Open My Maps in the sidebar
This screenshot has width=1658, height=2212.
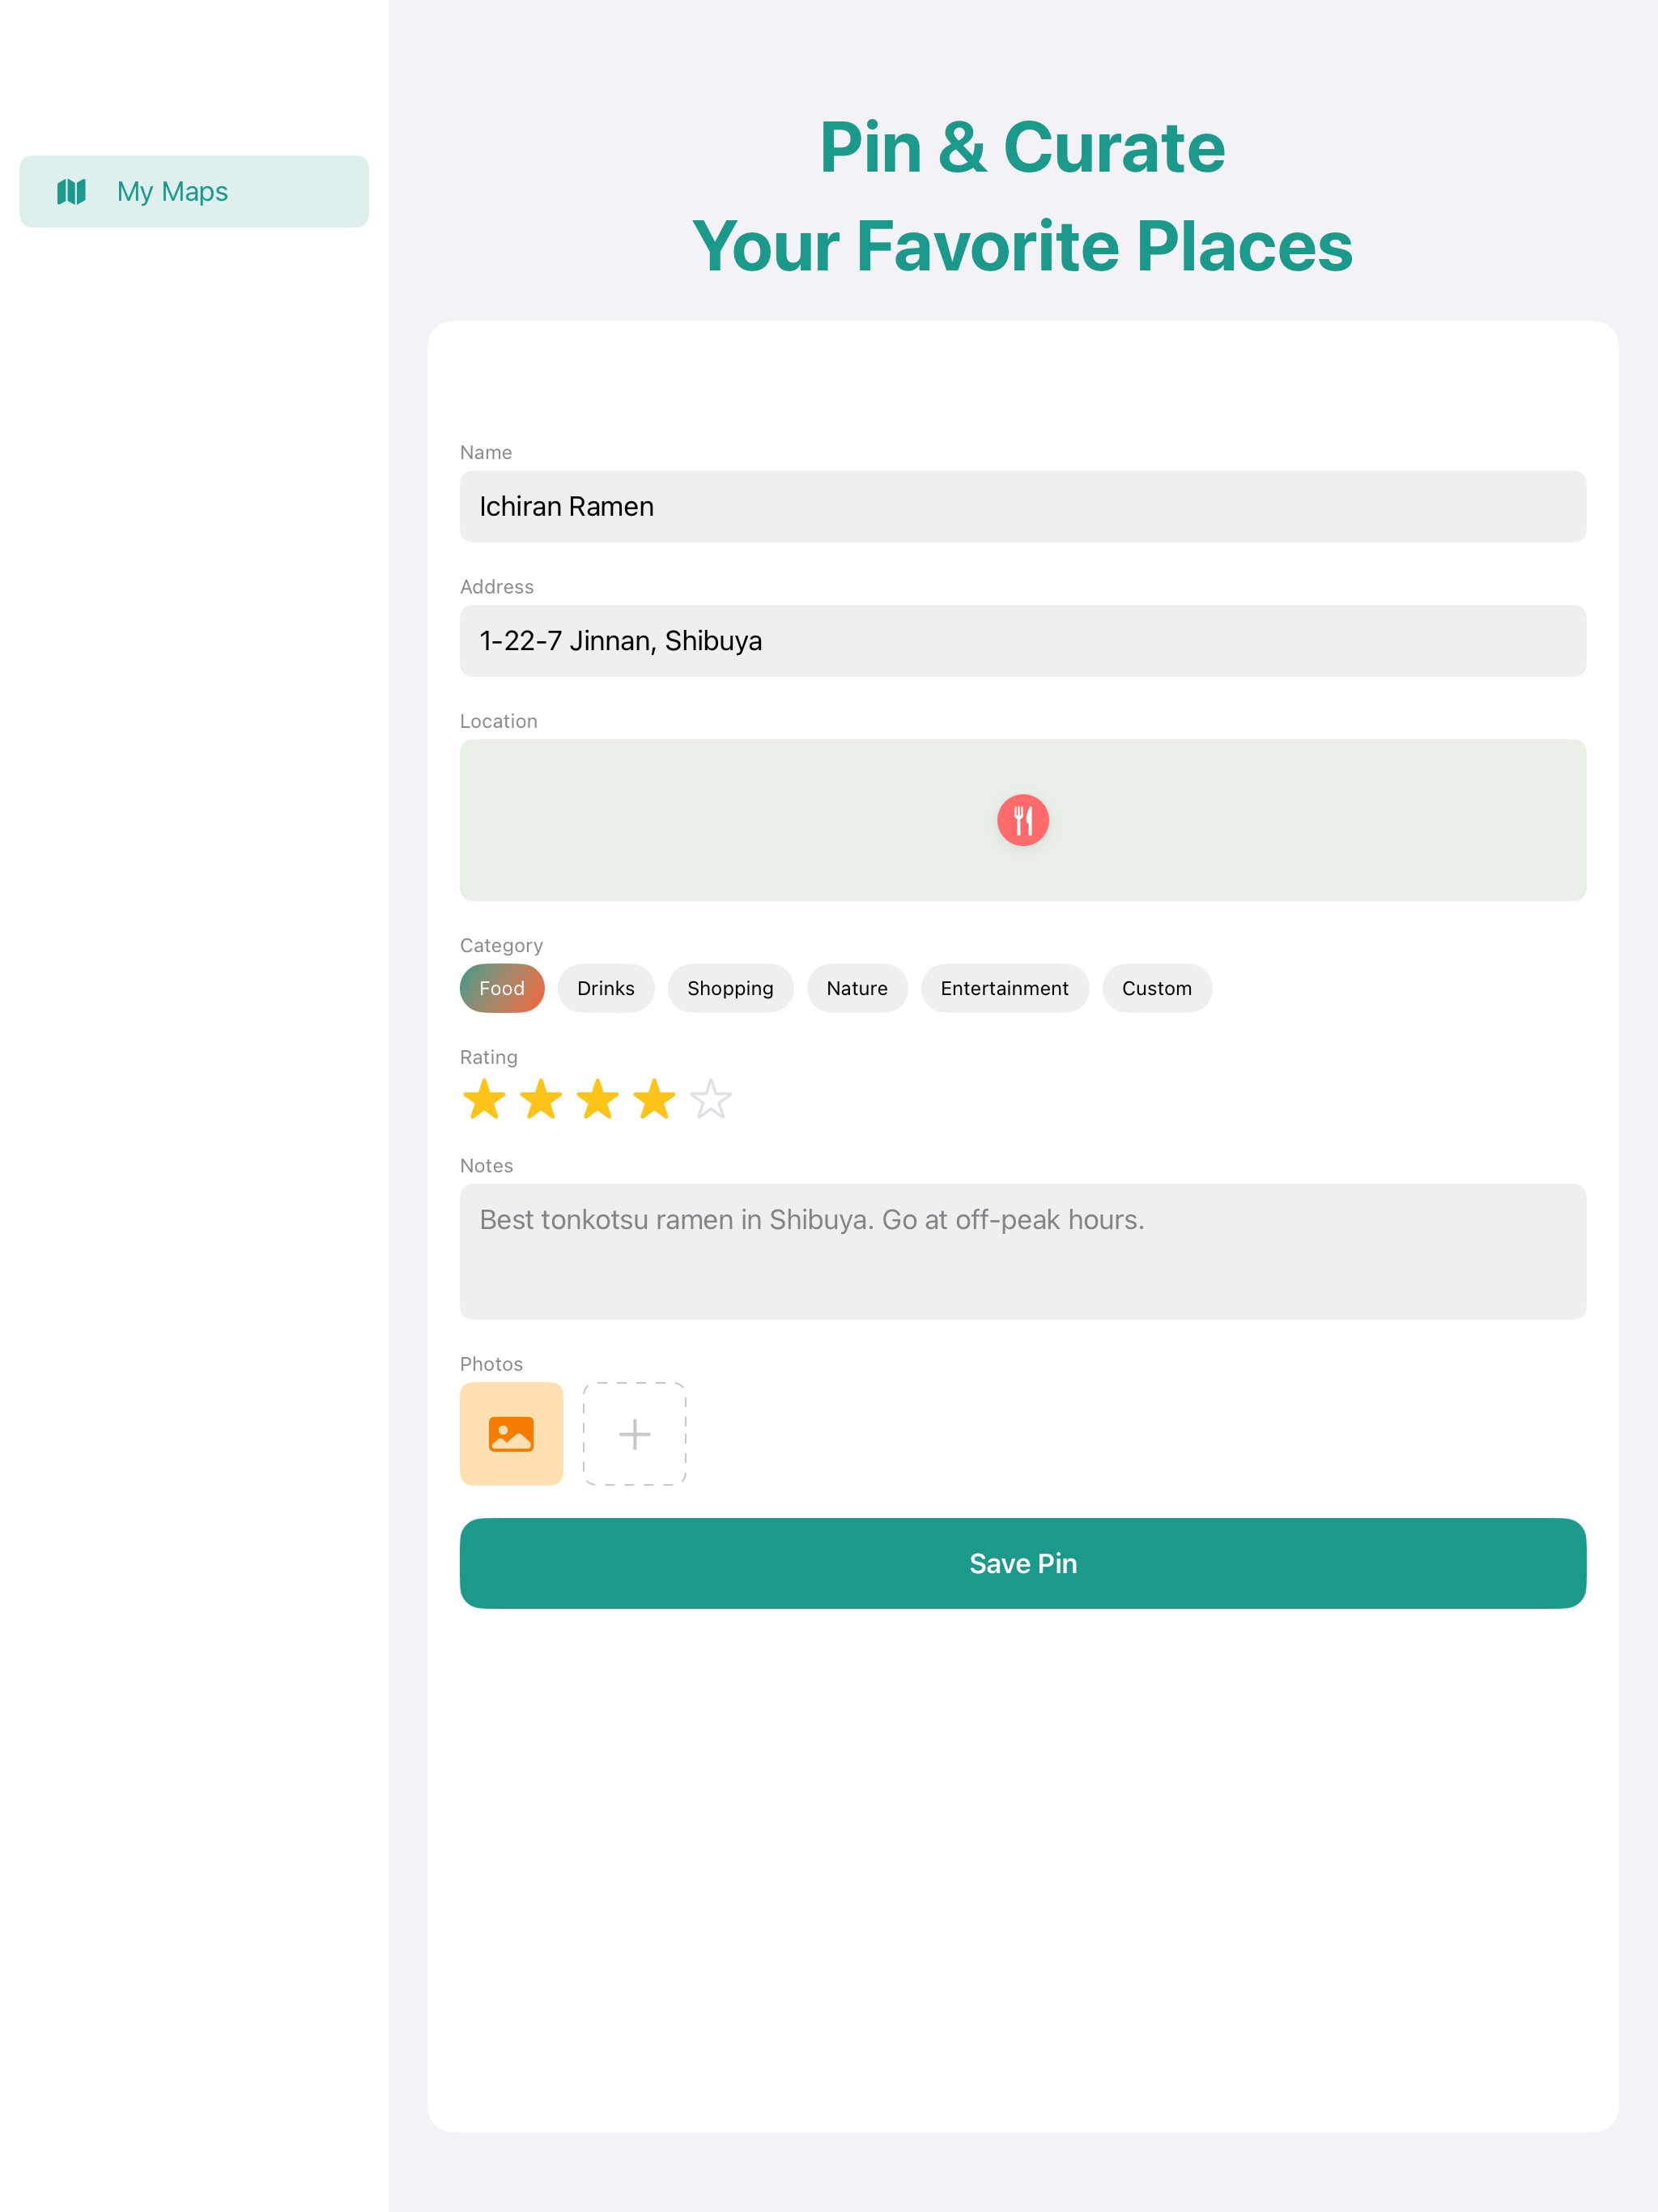coord(194,191)
